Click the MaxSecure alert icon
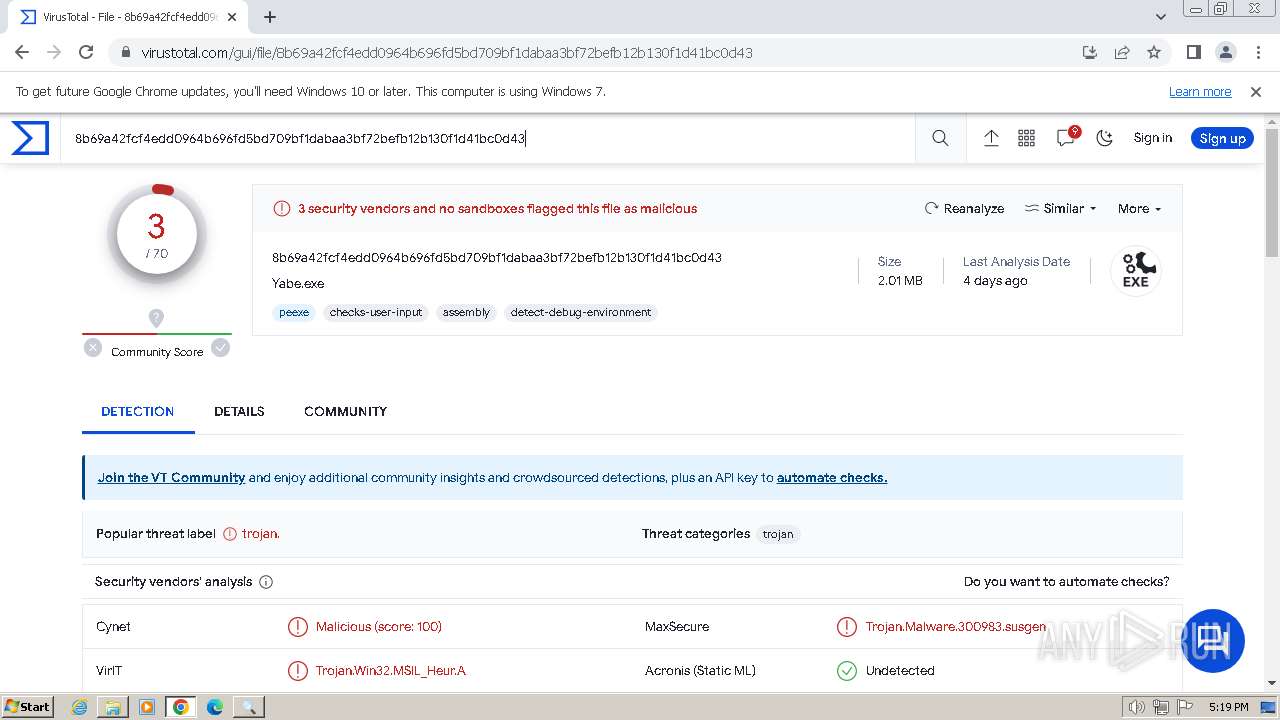Viewport: 1280px width, 720px height. [847, 626]
